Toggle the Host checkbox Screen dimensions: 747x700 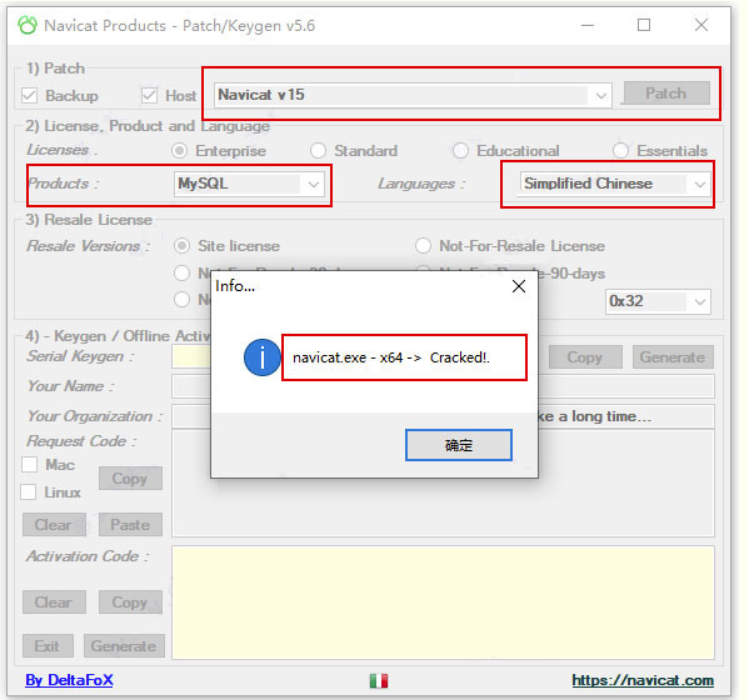click(149, 95)
